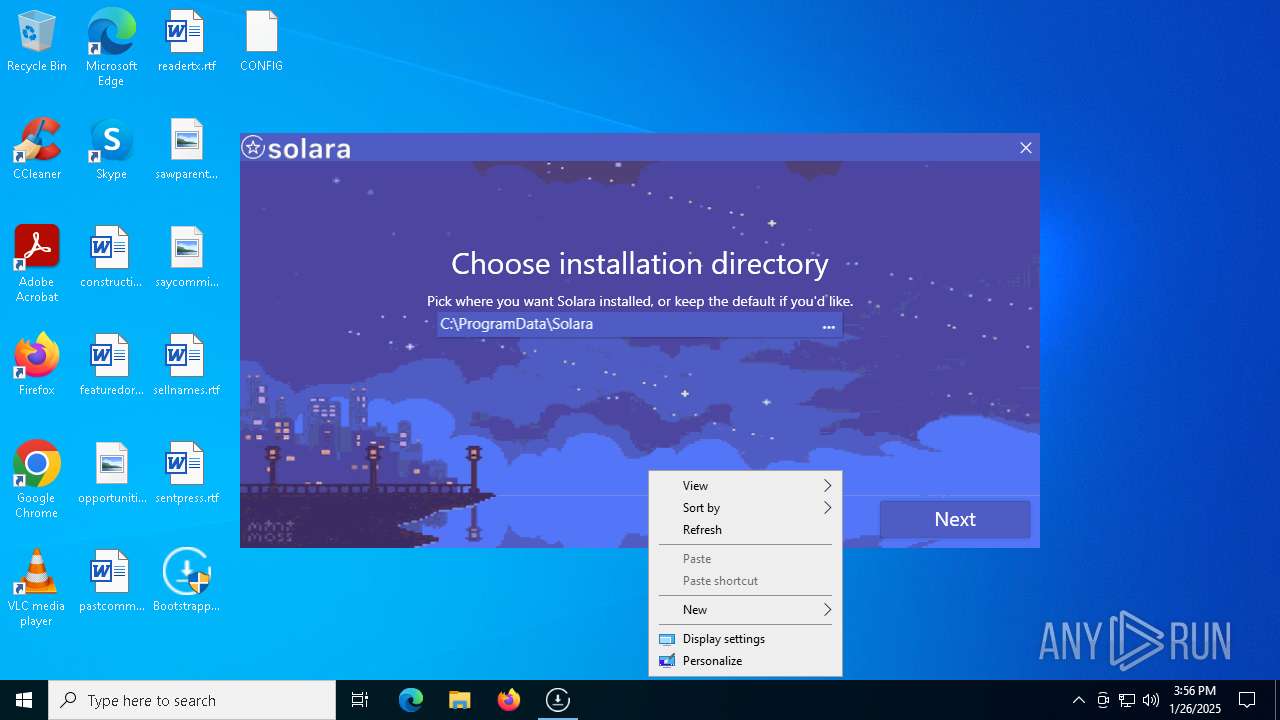Show hidden system tray icons
The width and height of the screenshot is (1280, 720).
point(1078,700)
